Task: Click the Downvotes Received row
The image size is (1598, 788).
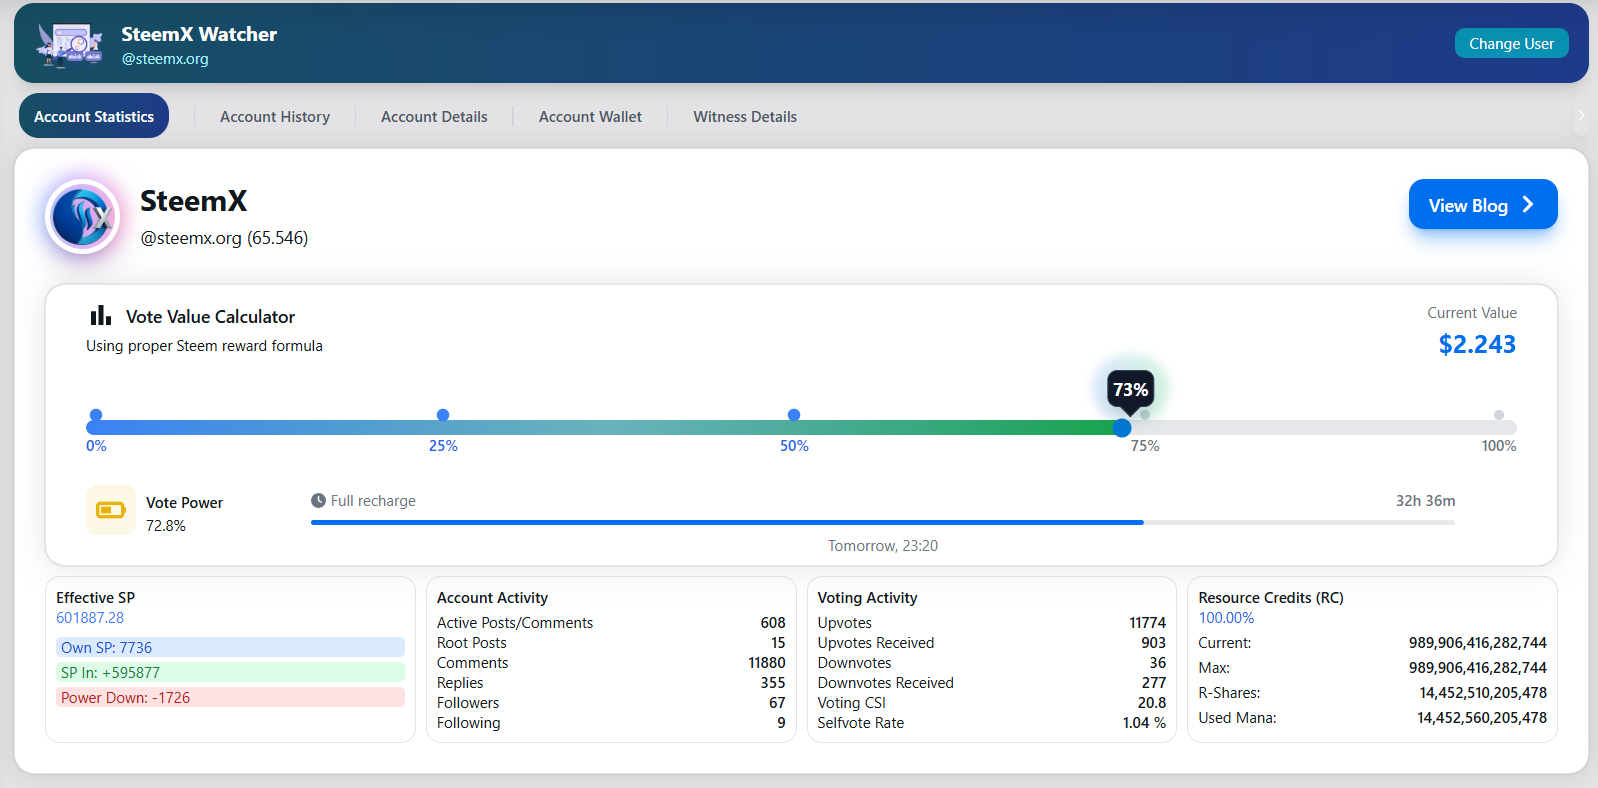Action: tap(992, 683)
